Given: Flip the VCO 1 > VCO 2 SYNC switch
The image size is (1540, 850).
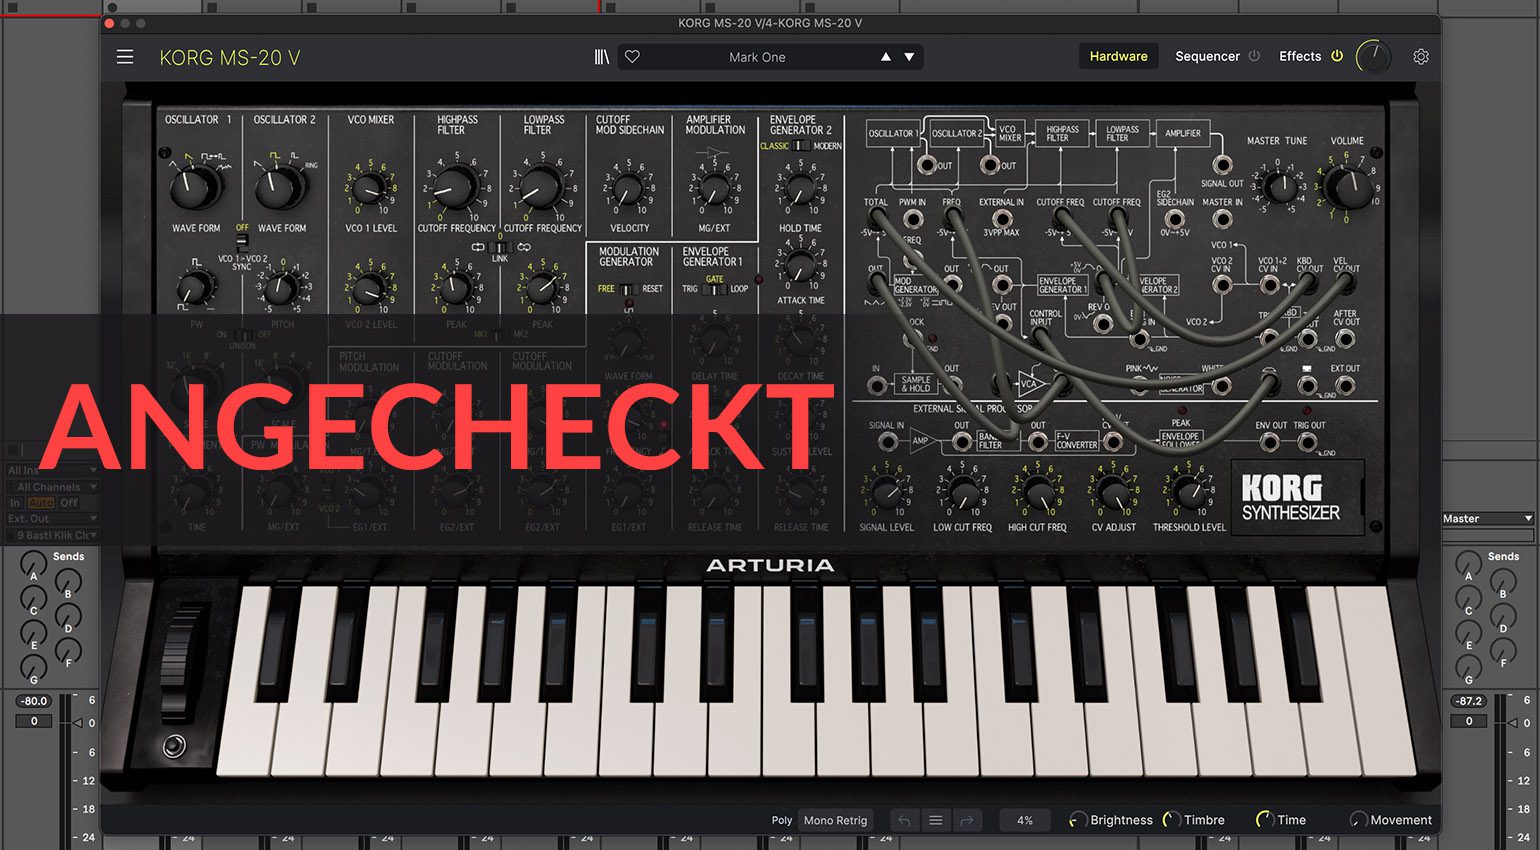Looking at the screenshot, I should click(242, 241).
